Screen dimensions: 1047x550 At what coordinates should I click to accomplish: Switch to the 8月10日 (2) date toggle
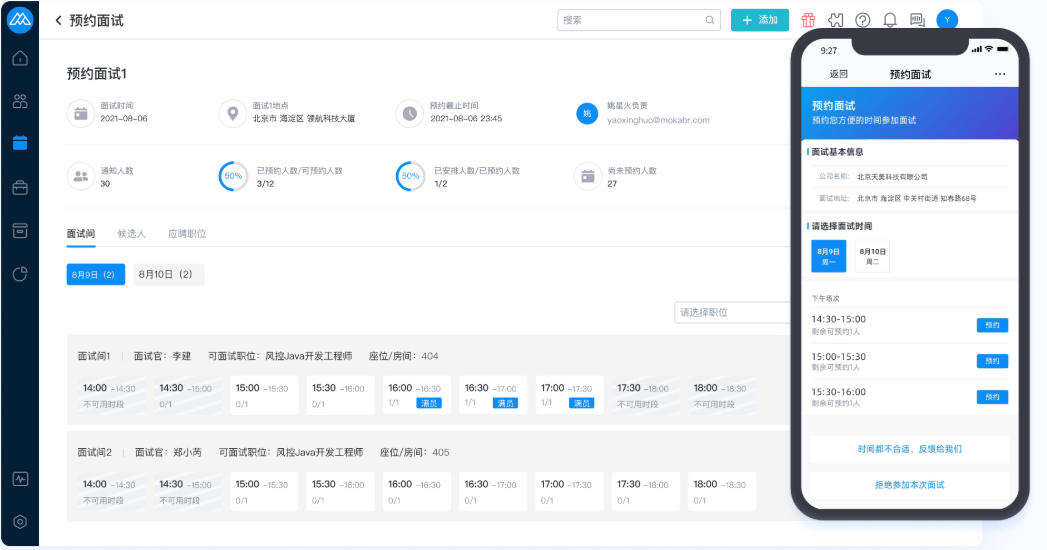tap(167, 274)
